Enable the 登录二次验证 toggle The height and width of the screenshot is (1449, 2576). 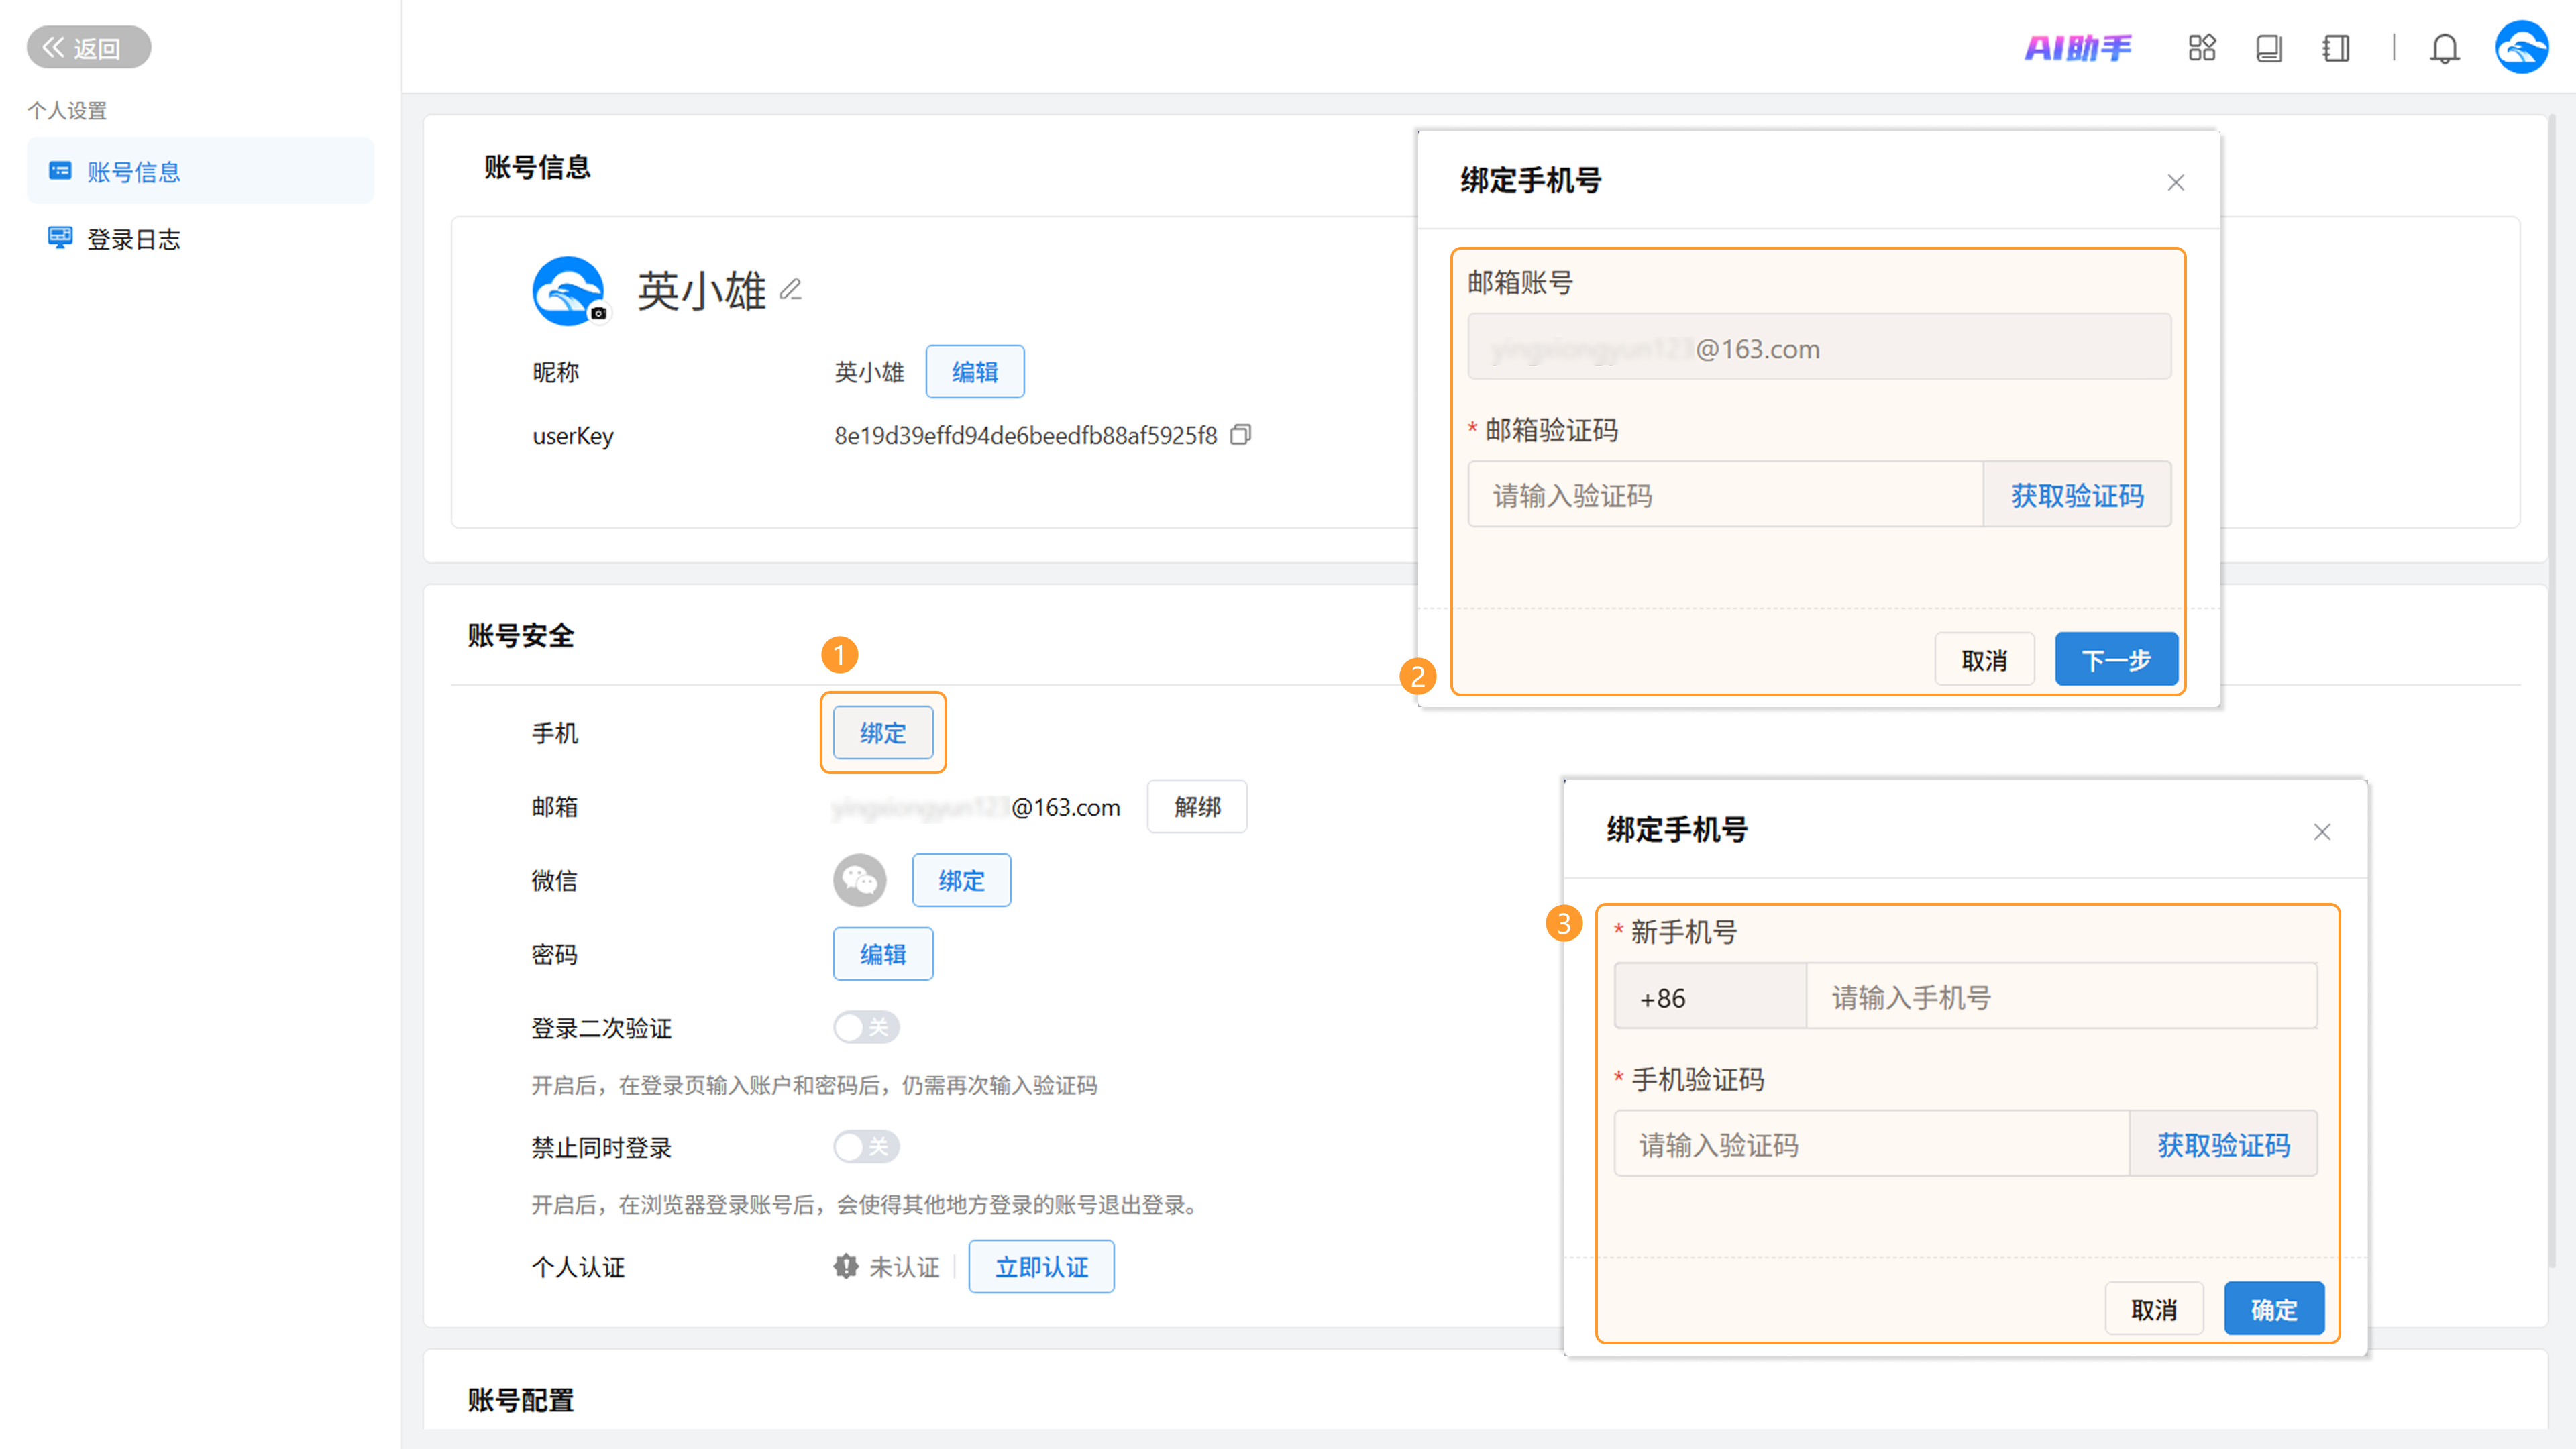pos(866,1027)
